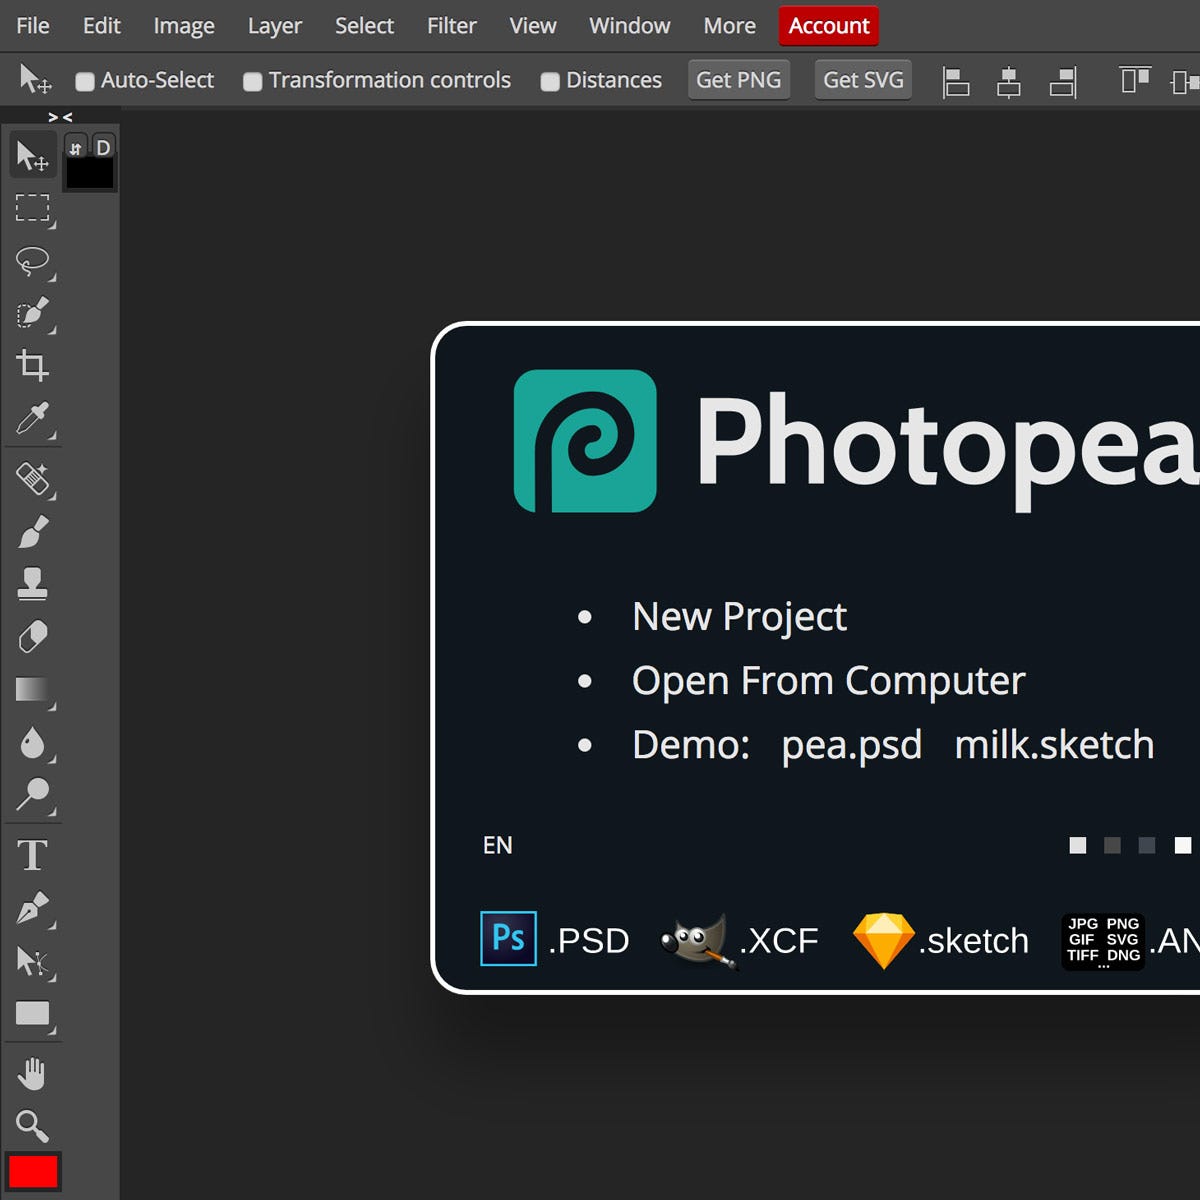1200x1200 pixels.
Task: Open the Filter menu
Action: coord(452,26)
